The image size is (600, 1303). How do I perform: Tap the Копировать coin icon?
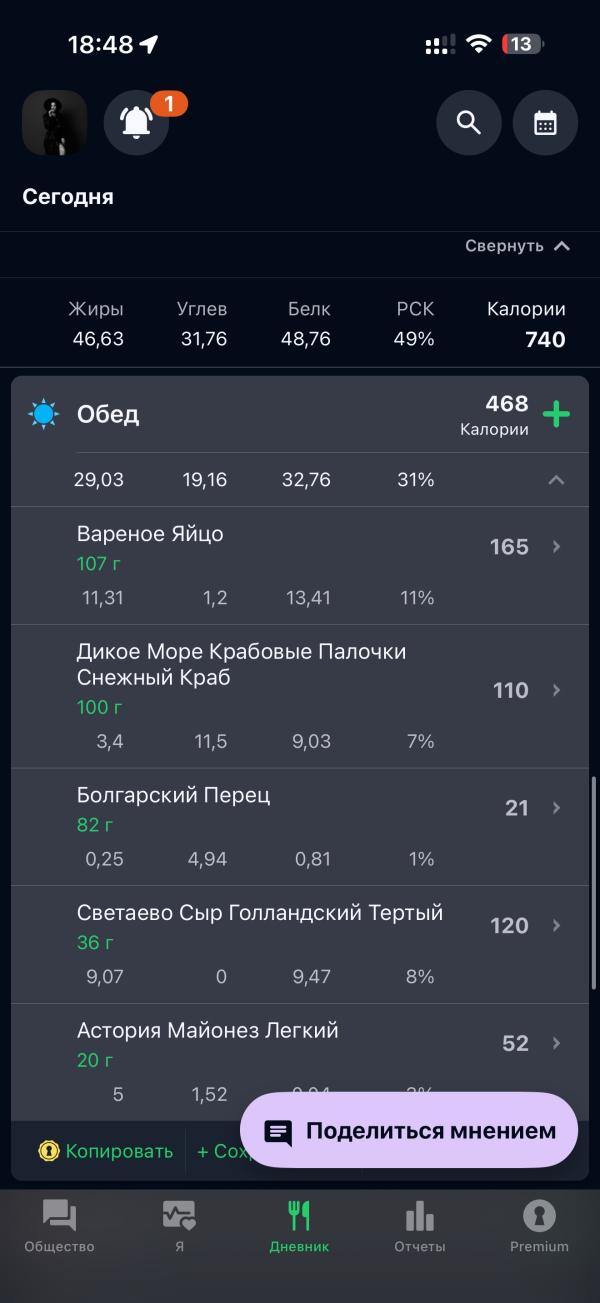(x=49, y=1151)
